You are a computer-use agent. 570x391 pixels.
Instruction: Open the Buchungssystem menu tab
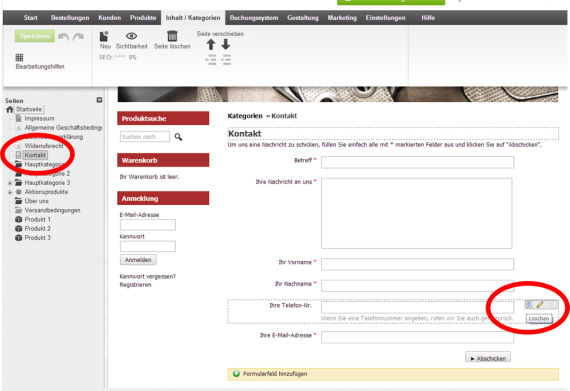[x=254, y=18]
